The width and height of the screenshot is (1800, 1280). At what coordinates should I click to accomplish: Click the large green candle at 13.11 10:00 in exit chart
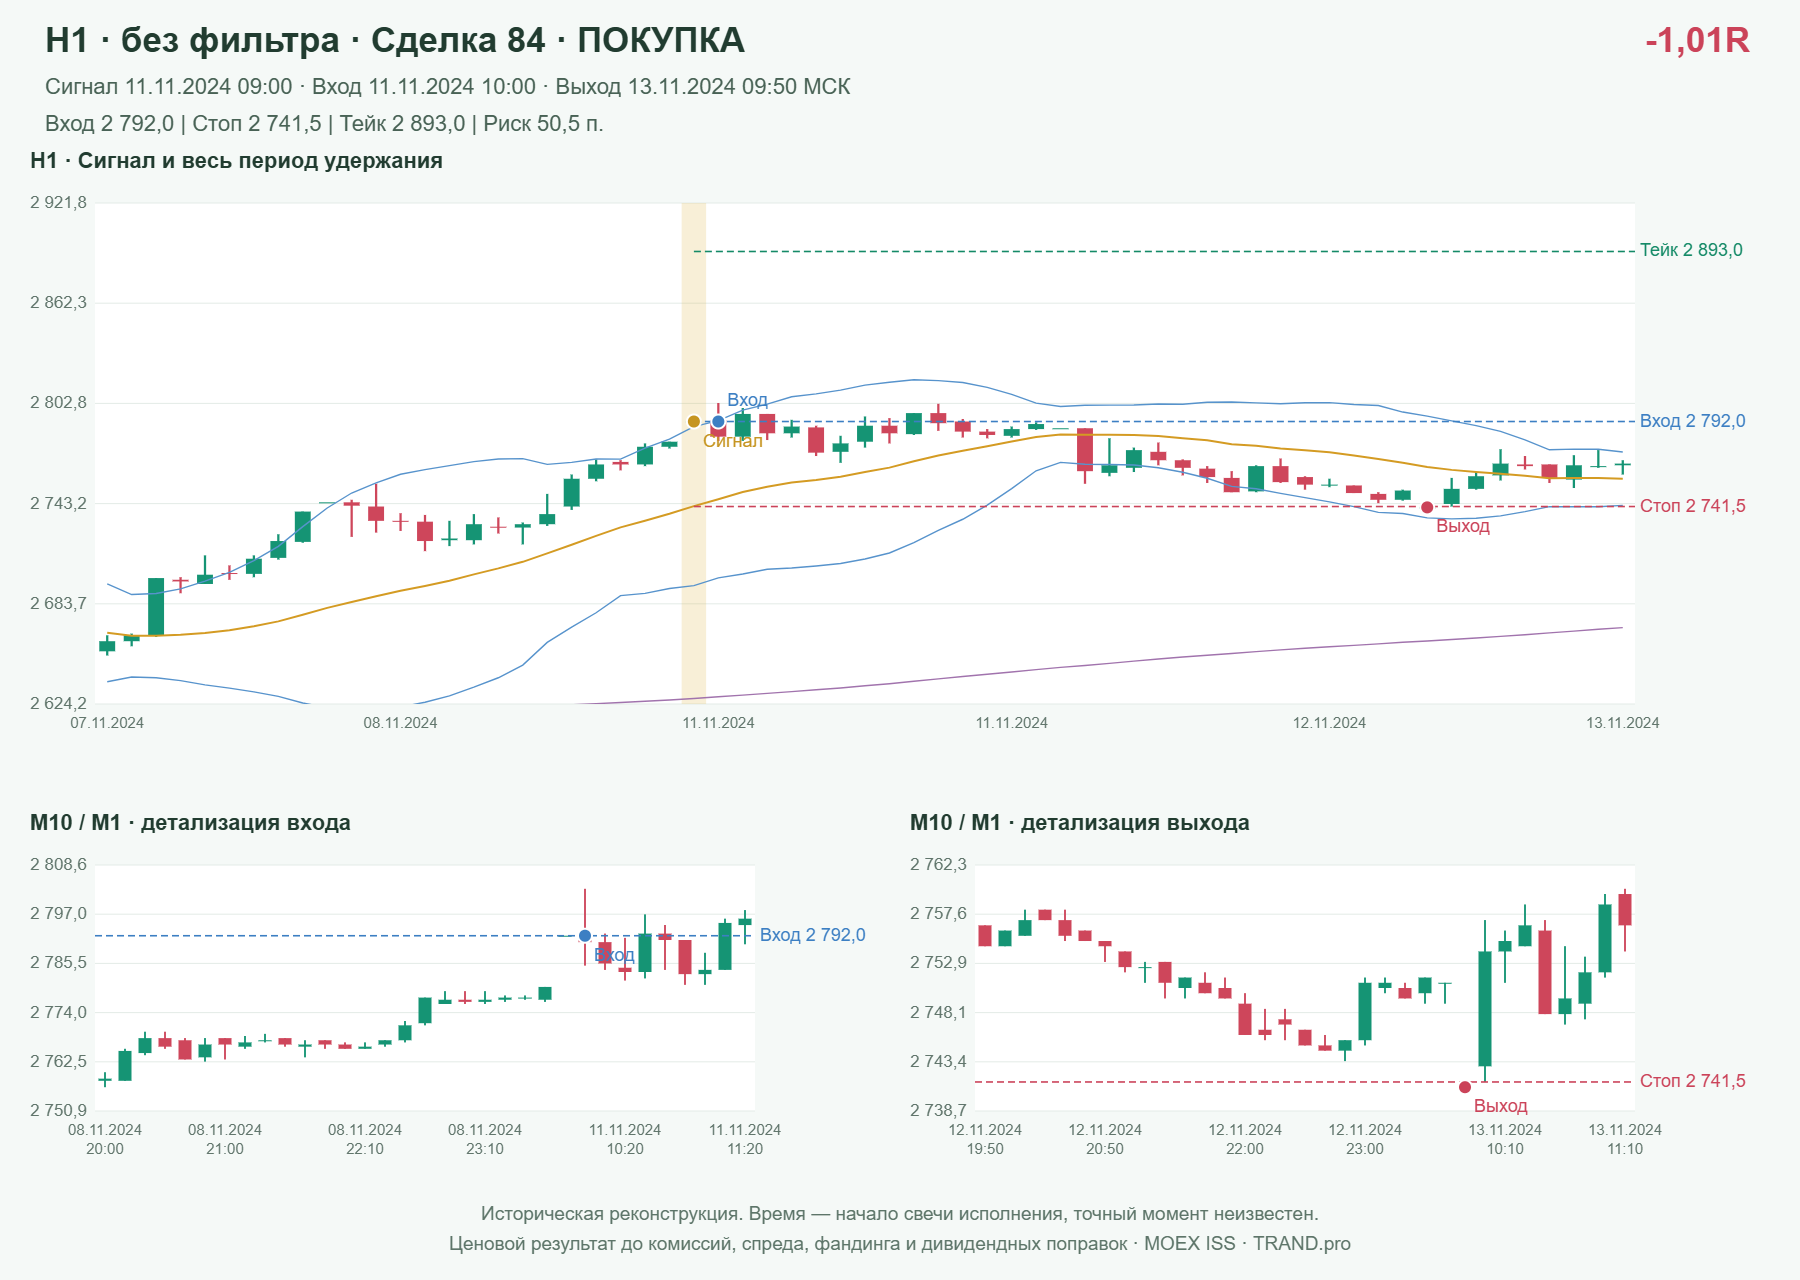1485,1008
